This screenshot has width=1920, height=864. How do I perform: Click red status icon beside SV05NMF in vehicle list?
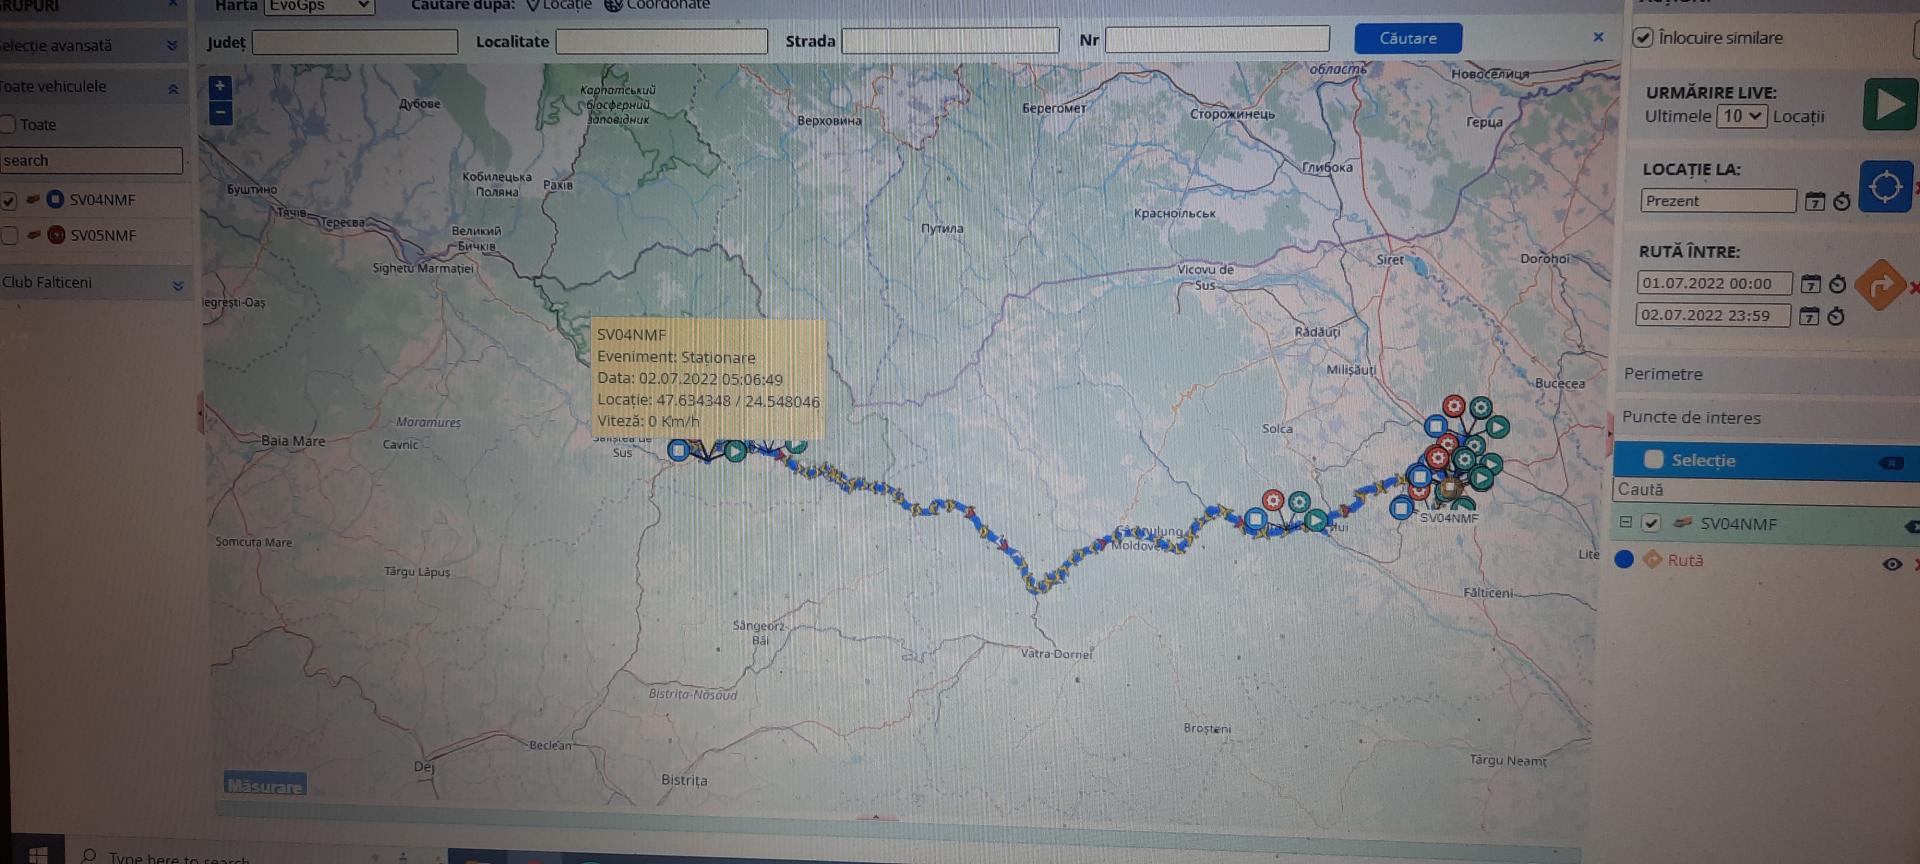pos(56,235)
